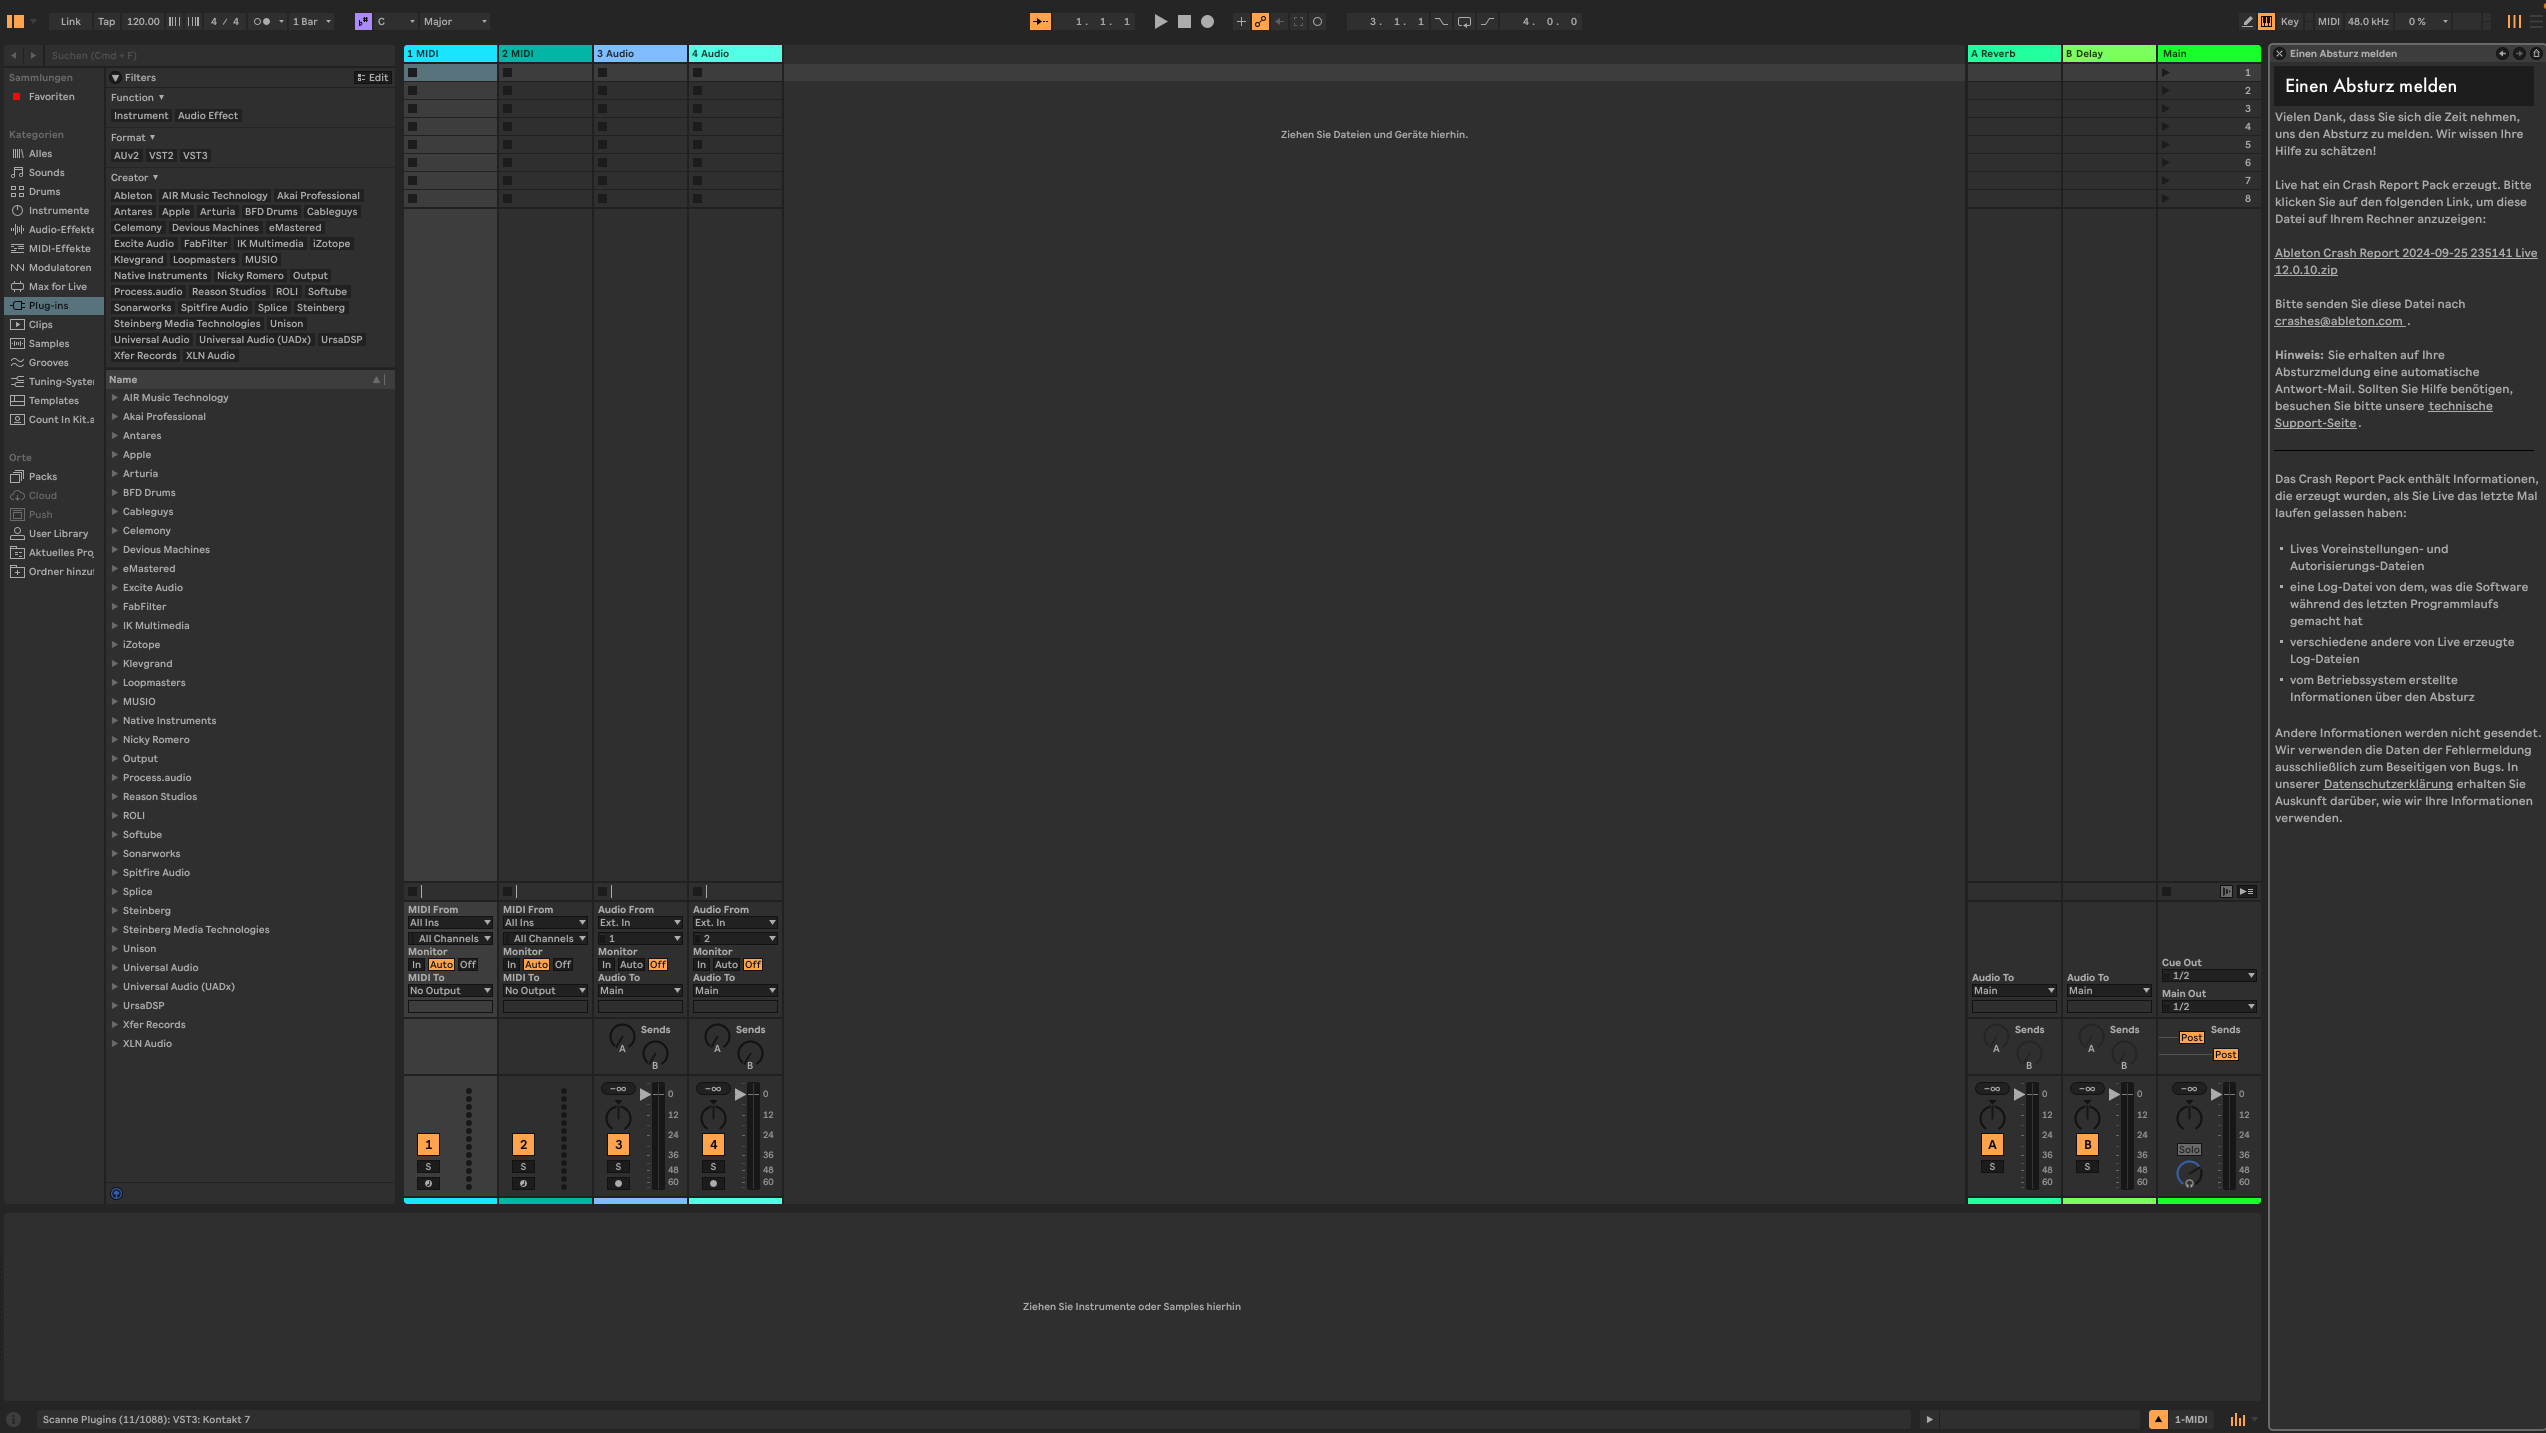
Task: Click the Filters Edit button
Action: [373, 77]
